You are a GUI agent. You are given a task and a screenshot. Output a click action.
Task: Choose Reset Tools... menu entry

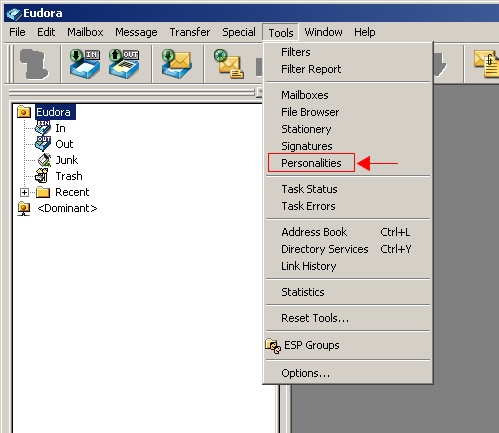click(x=348, y=318)
